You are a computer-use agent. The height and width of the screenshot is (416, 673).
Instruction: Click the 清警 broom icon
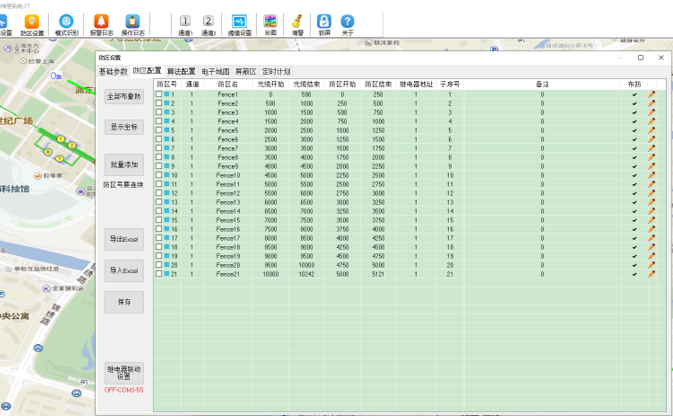297,24
